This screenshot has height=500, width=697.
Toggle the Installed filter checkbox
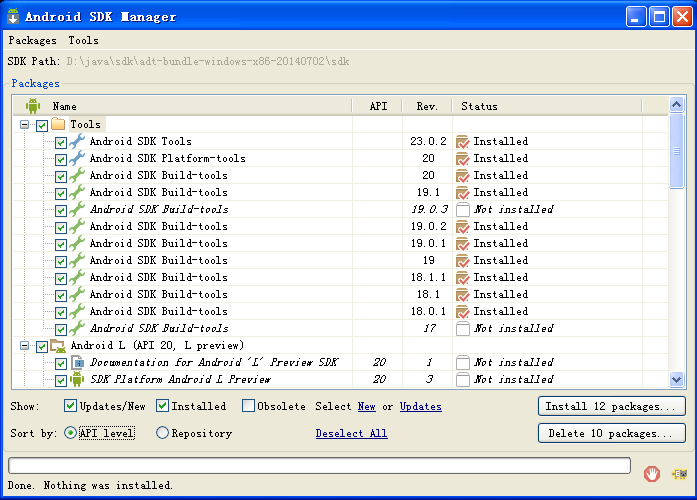click(x=162, y=405)
